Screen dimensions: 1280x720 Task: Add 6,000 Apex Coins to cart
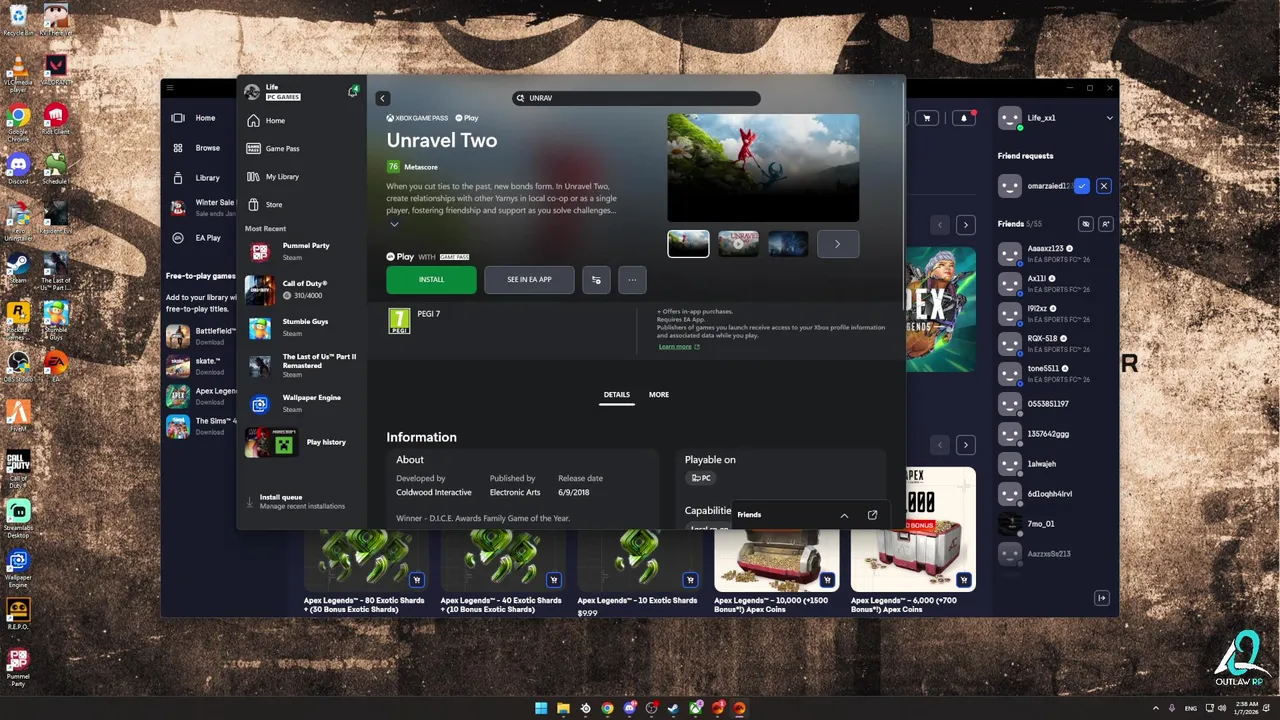tap(963, 580)
